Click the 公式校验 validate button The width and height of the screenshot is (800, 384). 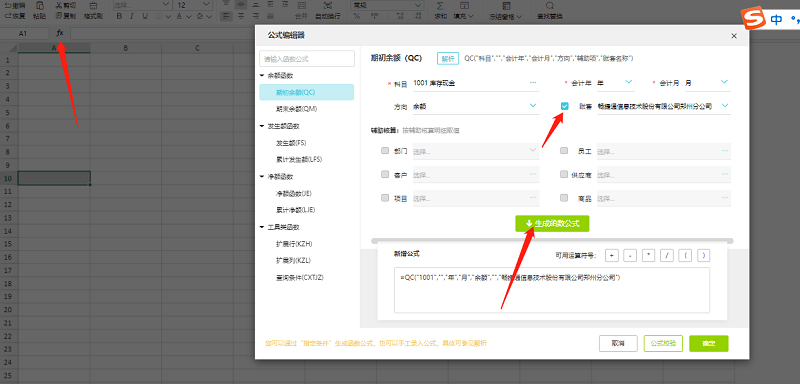[663, 343]
